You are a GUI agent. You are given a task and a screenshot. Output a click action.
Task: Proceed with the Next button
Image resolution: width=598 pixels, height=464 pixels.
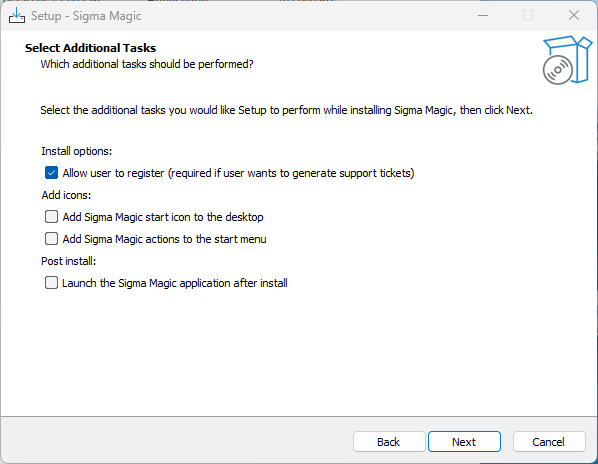point(464,442)
